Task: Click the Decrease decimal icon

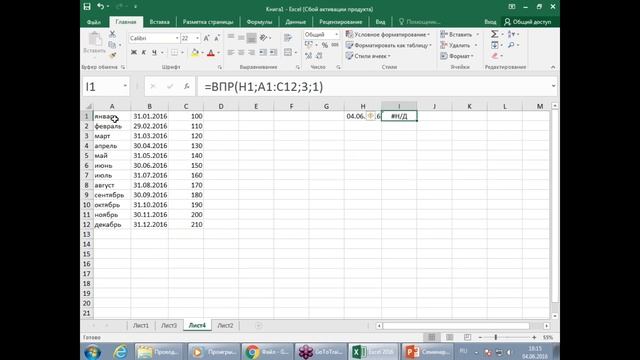Action: coord(319,56)
